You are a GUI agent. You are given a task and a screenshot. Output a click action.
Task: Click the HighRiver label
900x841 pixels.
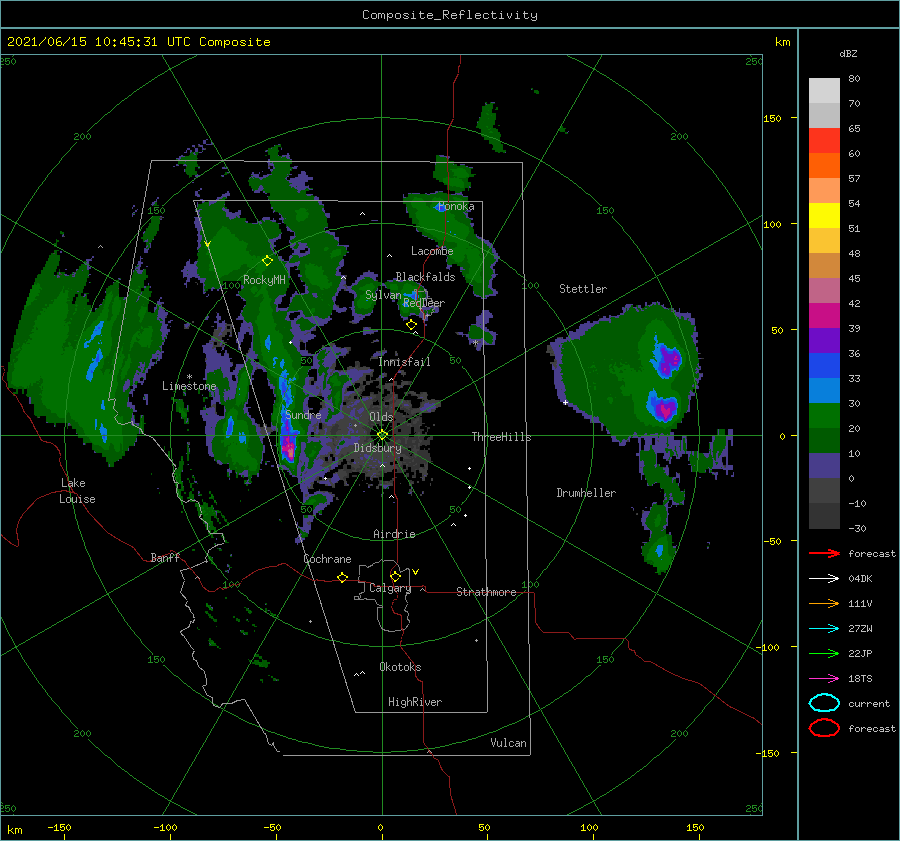[415, 702]
